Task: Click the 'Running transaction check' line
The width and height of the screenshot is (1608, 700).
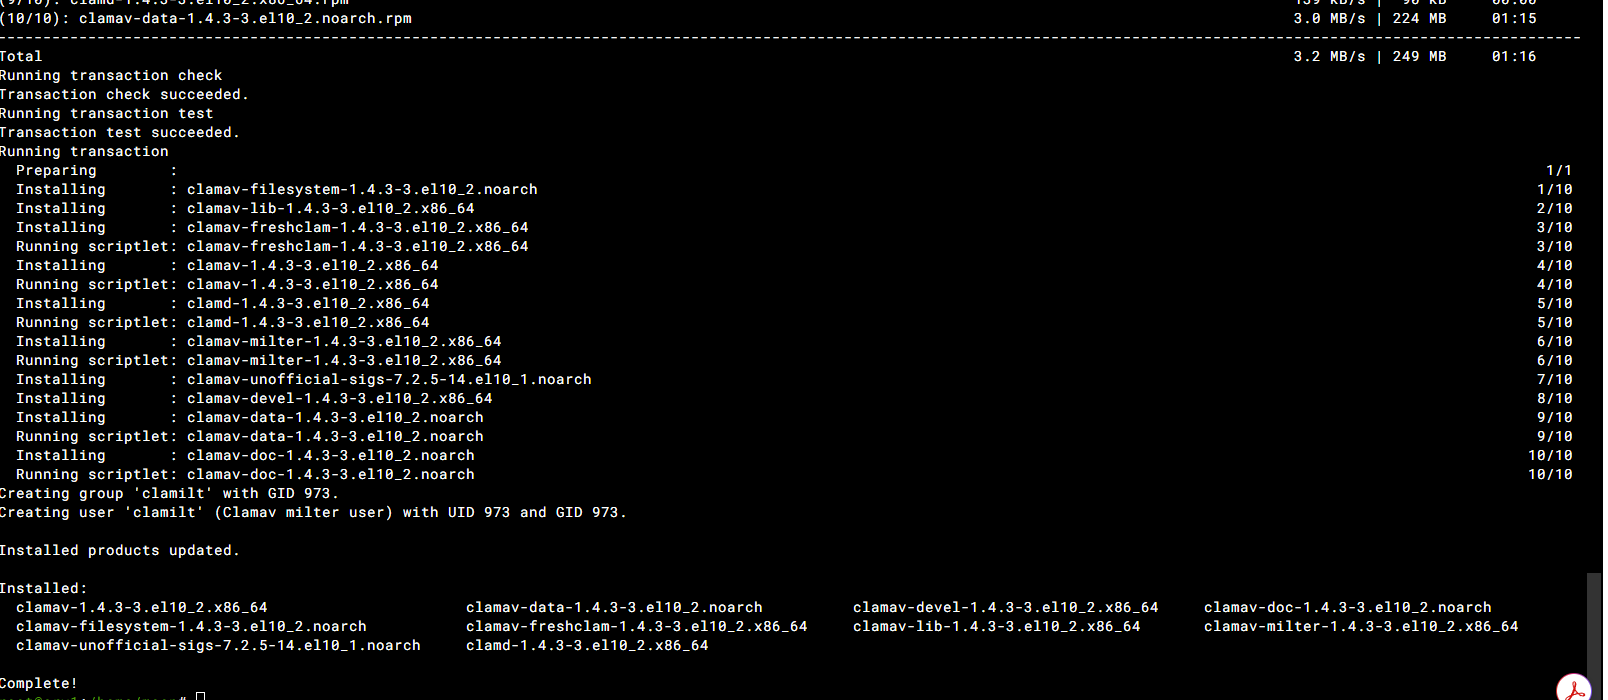Action: [111, 76]
